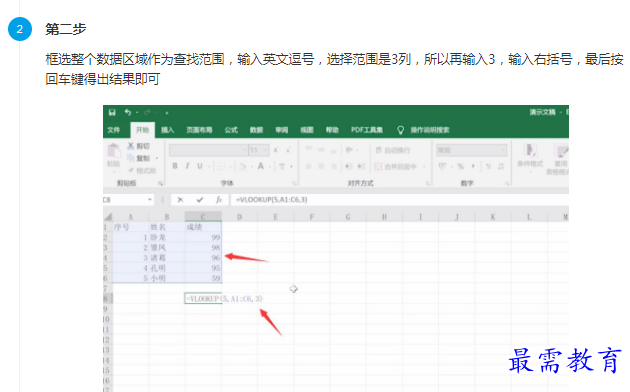Click the Font Color letter A
630x392 pixels.
pyautogui.click(x=261, y=166)
